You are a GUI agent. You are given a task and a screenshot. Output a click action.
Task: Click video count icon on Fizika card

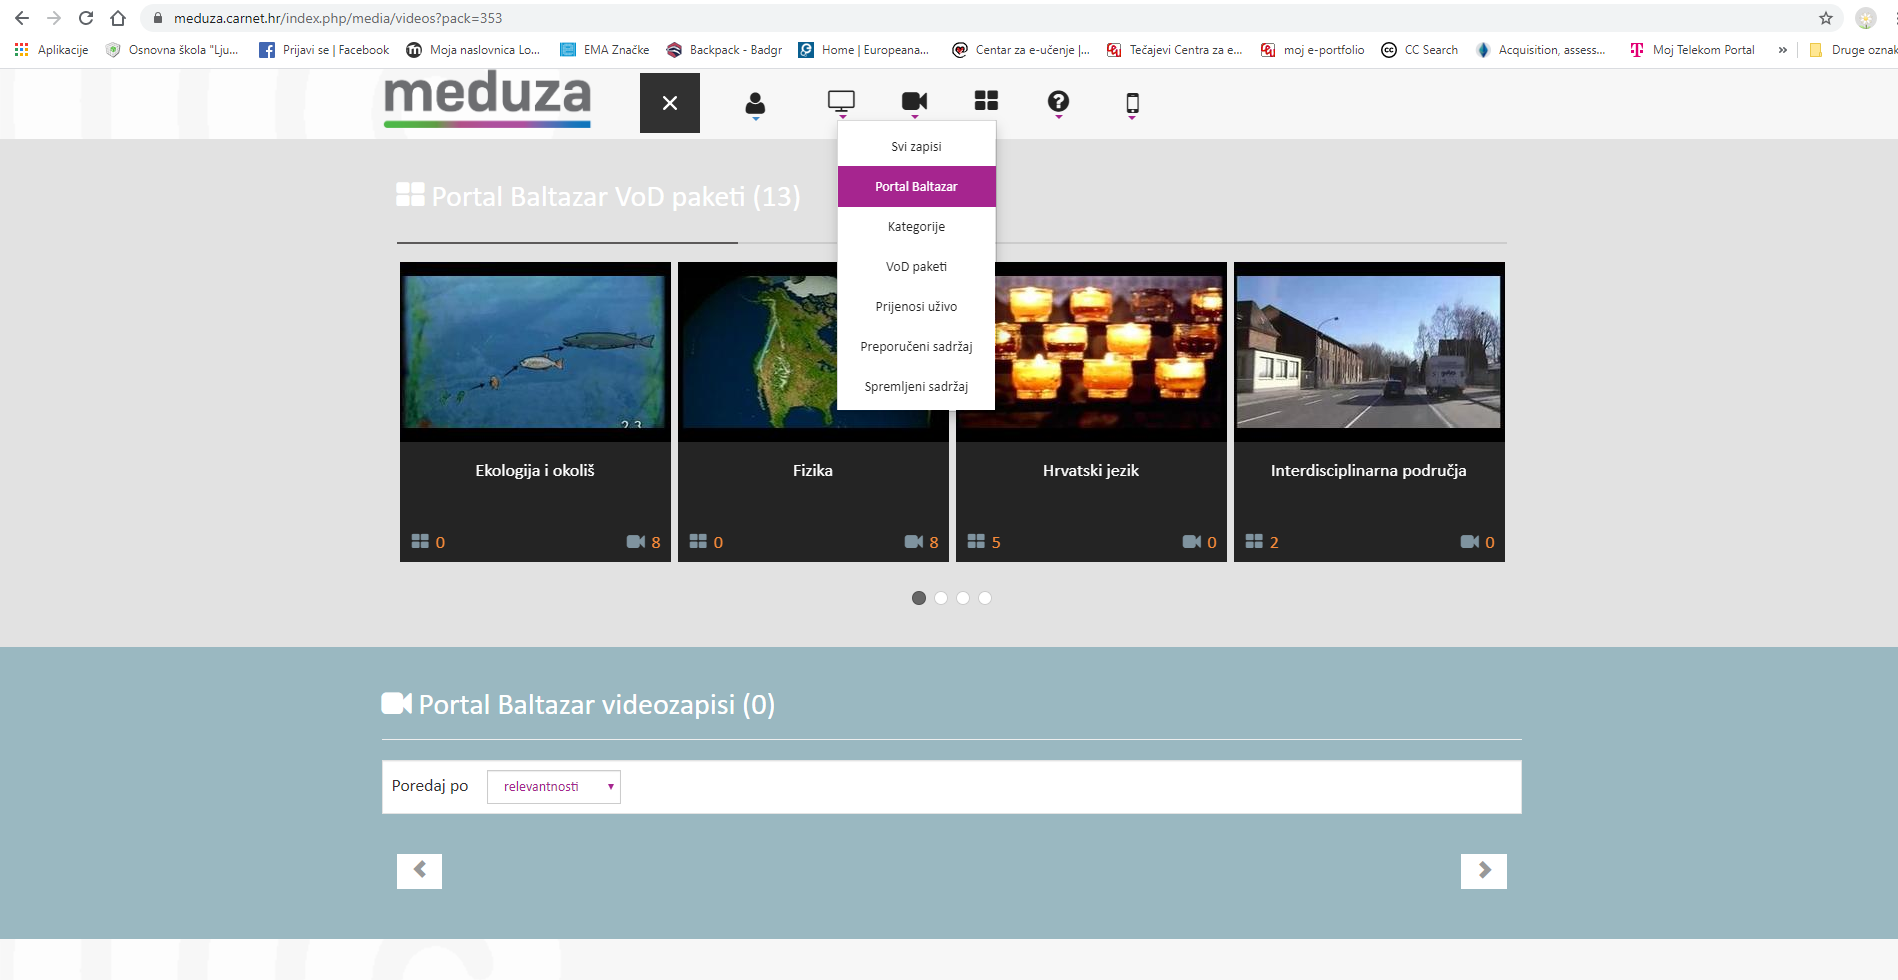(x=914, y=541)
